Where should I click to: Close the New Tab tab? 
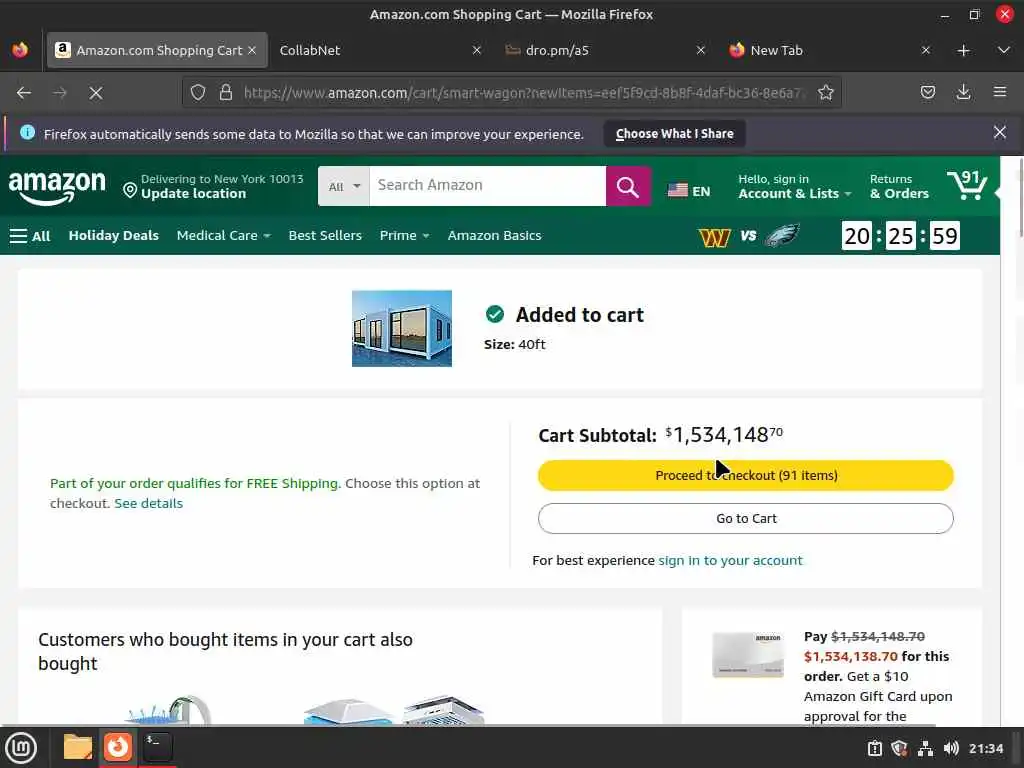[925, 50]
